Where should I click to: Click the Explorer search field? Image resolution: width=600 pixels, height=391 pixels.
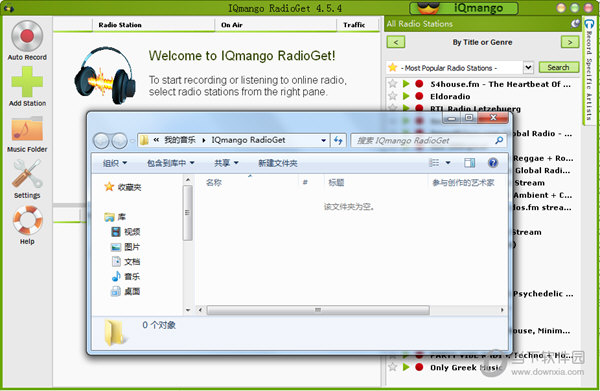[429, 140]
